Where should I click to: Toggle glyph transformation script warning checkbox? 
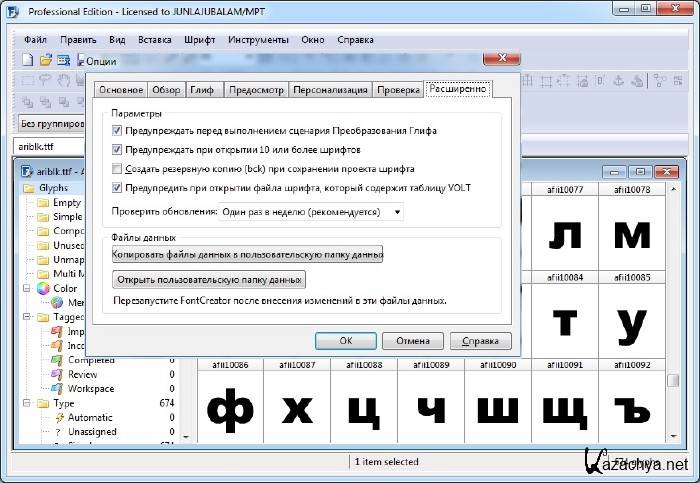[x=118, y=131]
